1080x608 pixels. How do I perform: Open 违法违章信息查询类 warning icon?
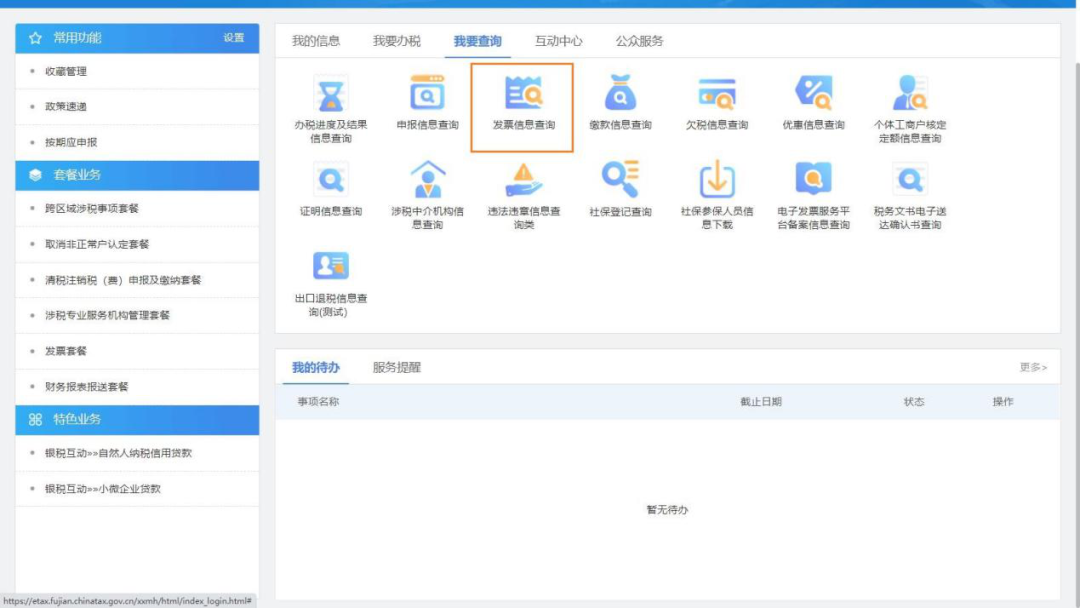[523, 180]
